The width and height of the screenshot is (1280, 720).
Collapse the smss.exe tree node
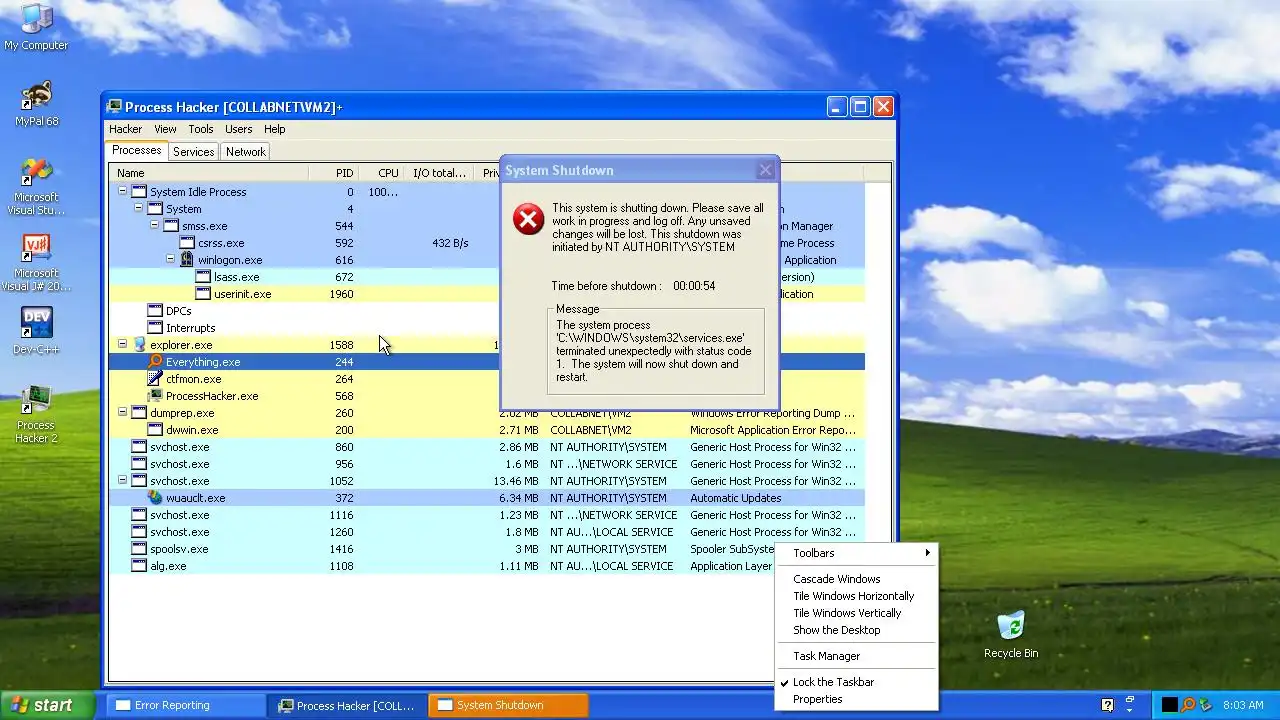(x=155, y=225)
